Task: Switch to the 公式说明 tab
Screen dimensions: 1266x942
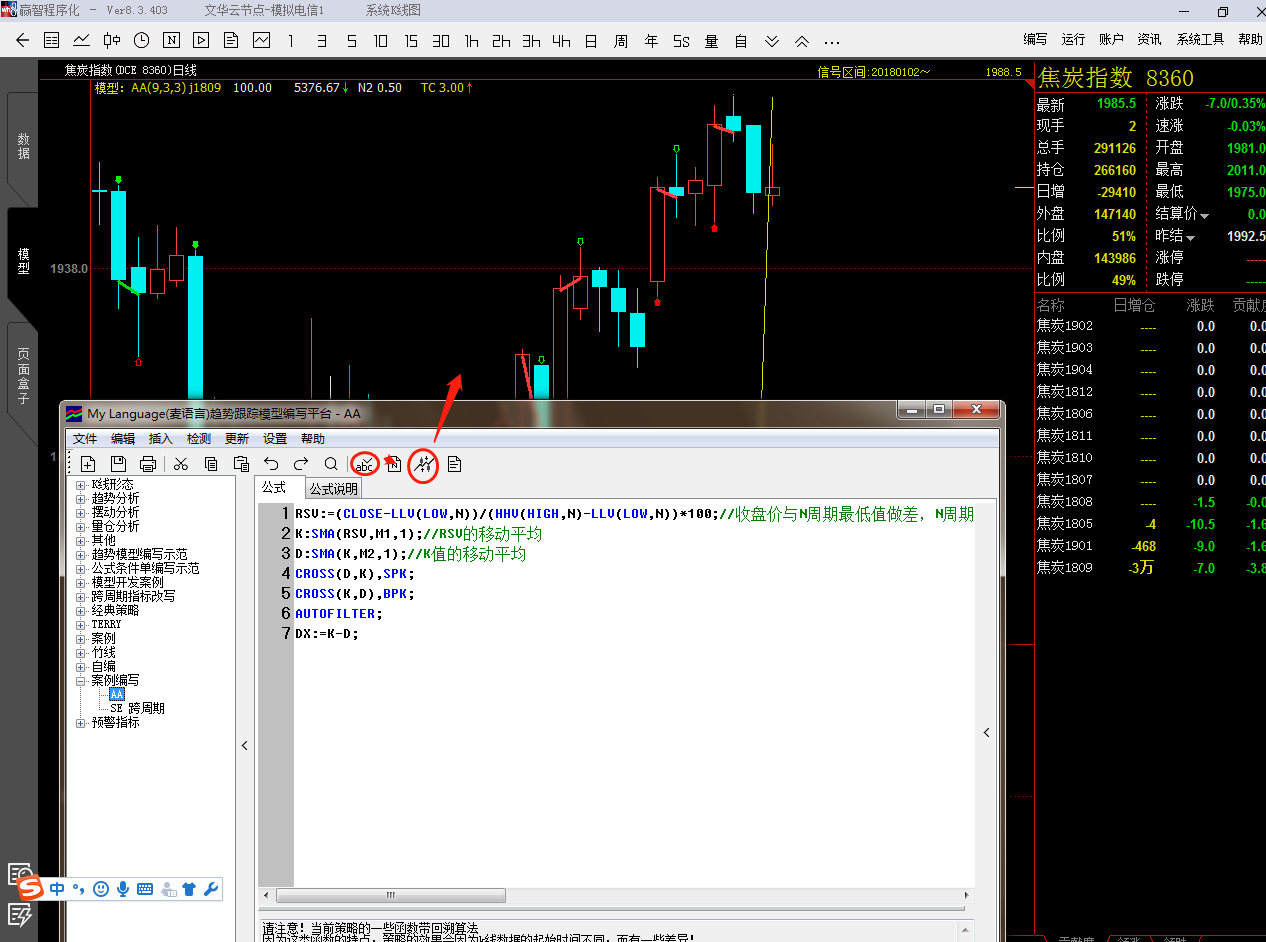Action: point(333,489)
